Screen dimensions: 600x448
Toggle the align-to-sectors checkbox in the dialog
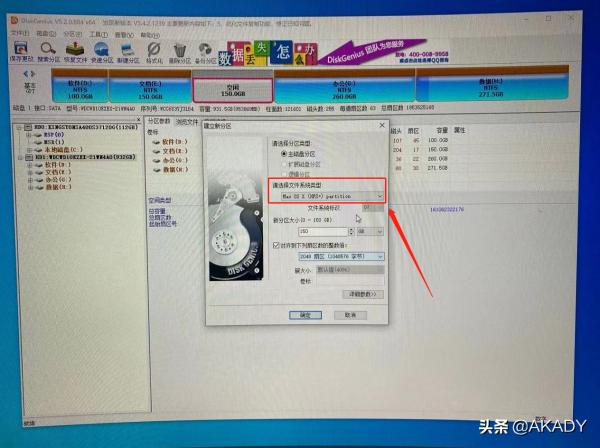click(x=276, y=245)
